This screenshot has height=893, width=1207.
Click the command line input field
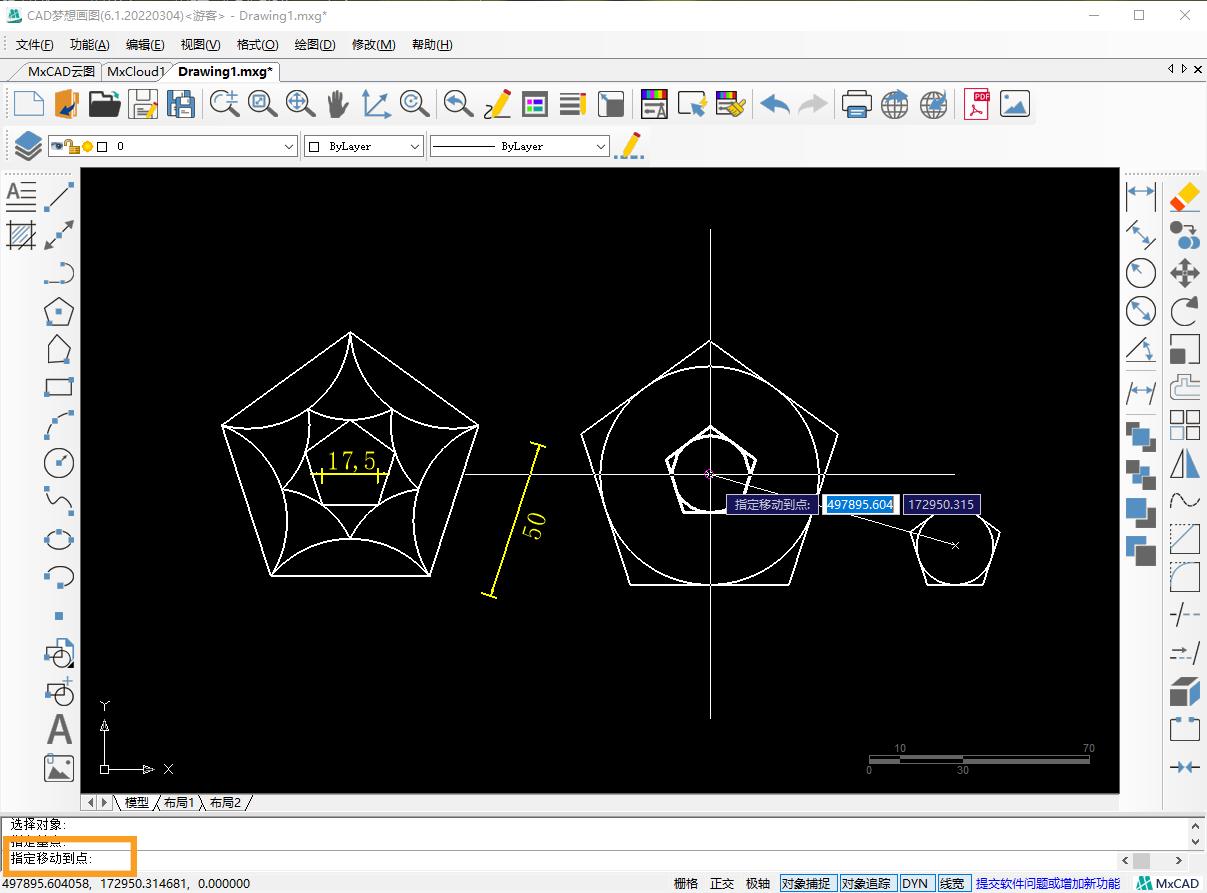[x=600, y=859]
